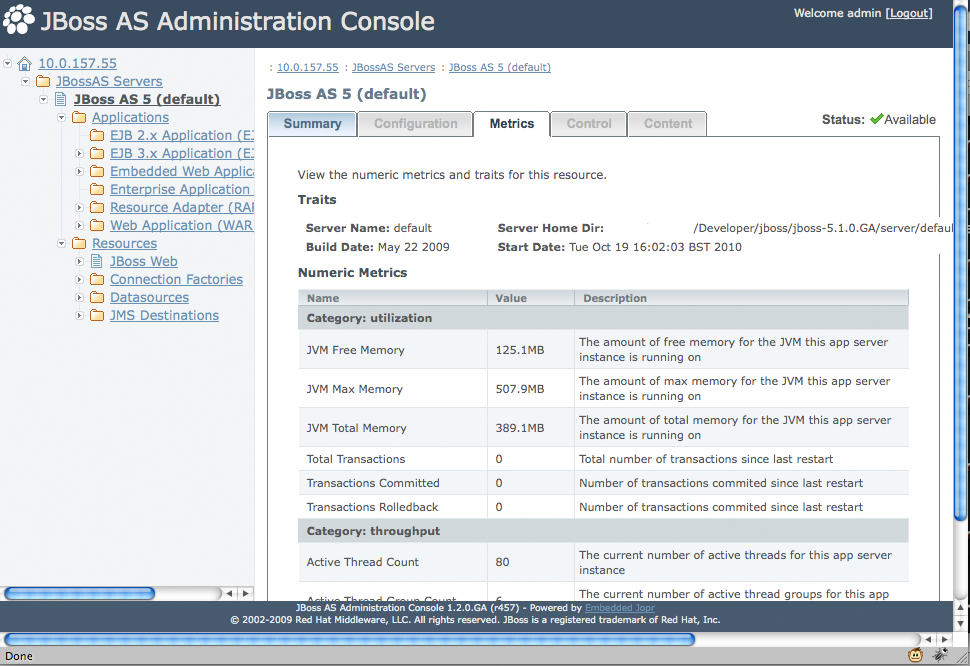Click the folder icon next to JBossAS Servers
Viewport: 970px width, 666px height.
(x=43, y=82)
